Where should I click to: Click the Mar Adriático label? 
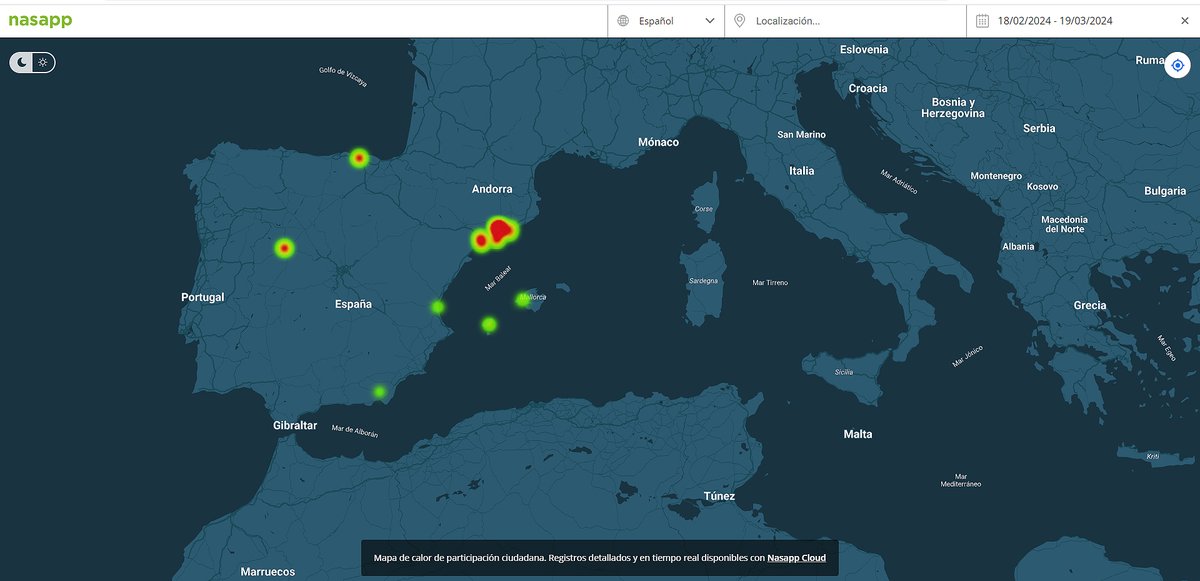(899, 181)
